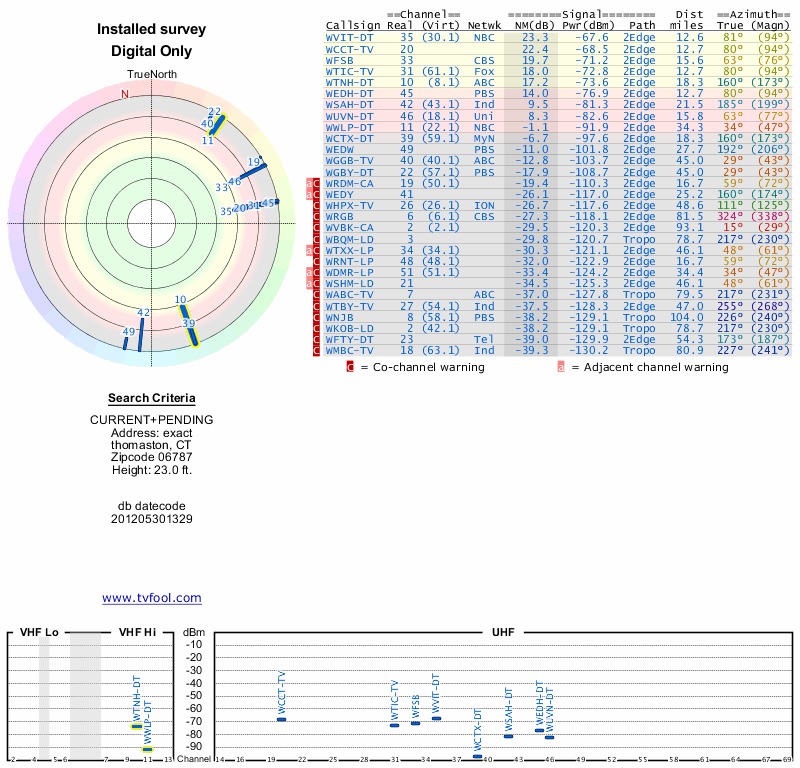800x768 pixels.
Task: Click the co-channel icon beside WMBC-TV
Action: coord(317,350)
